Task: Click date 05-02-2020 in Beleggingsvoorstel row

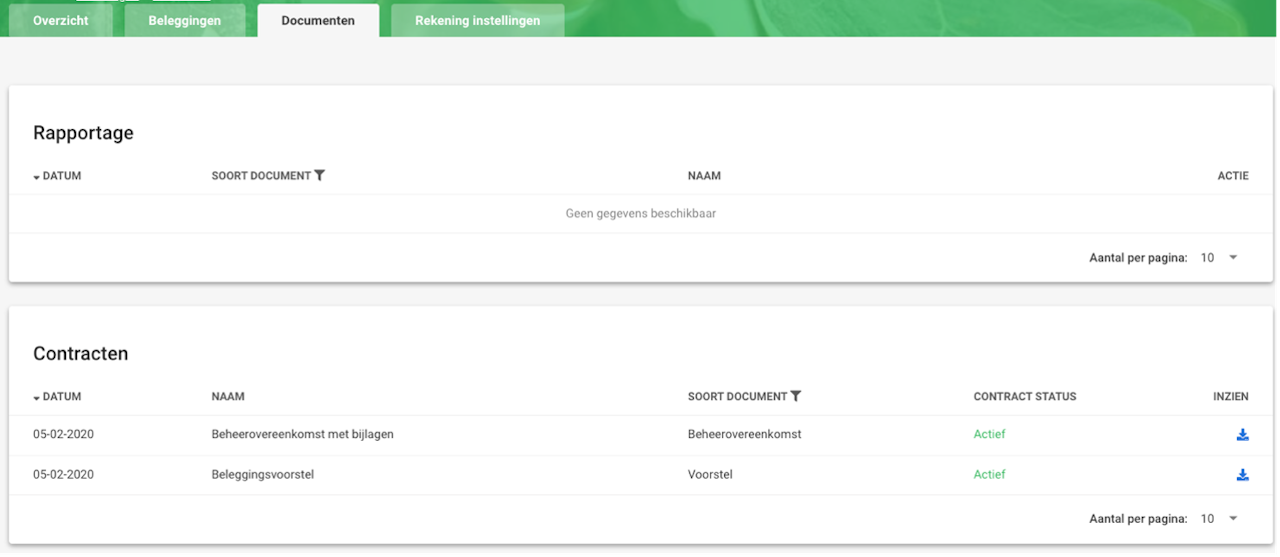Action: click(63, 475)
